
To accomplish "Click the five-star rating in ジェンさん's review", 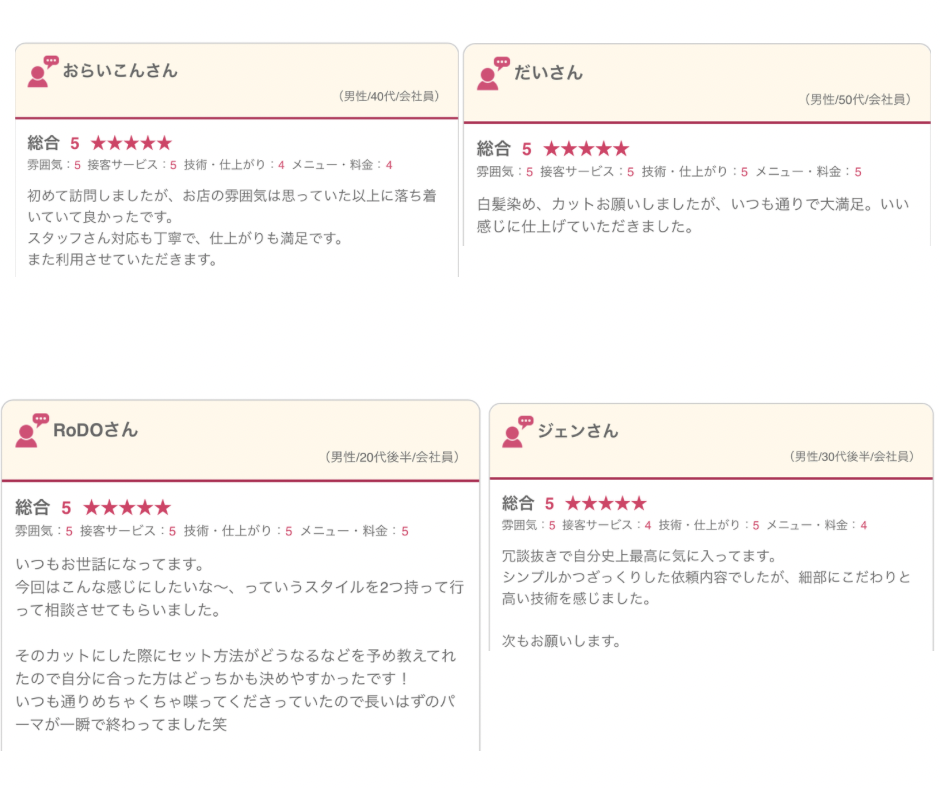I will tap(606, 504).
